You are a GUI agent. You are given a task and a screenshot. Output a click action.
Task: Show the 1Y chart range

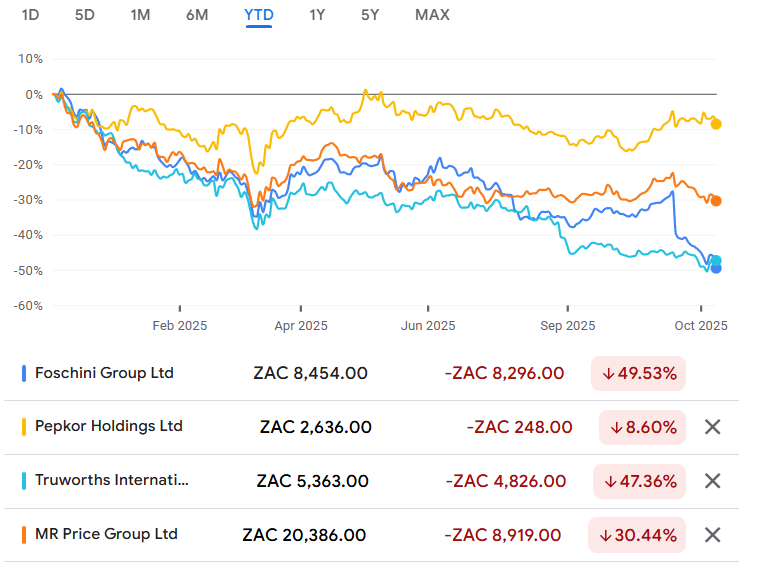click(x=317, y=15)
